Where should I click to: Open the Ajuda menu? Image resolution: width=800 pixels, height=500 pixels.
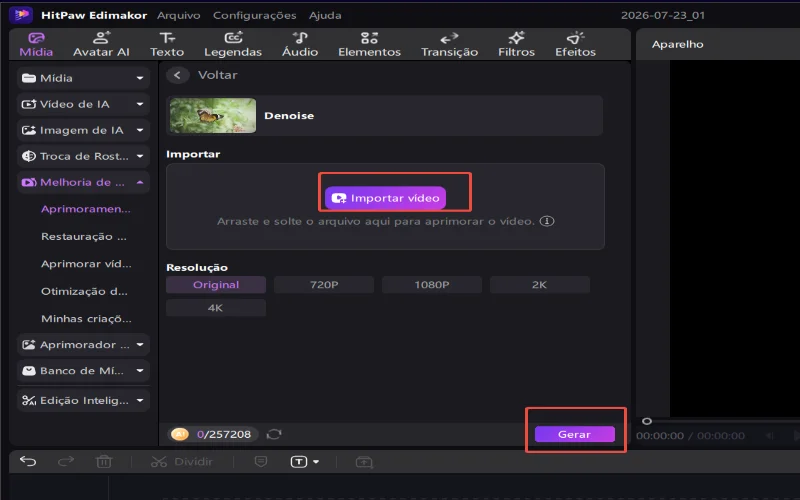click(x=325, y=15)
